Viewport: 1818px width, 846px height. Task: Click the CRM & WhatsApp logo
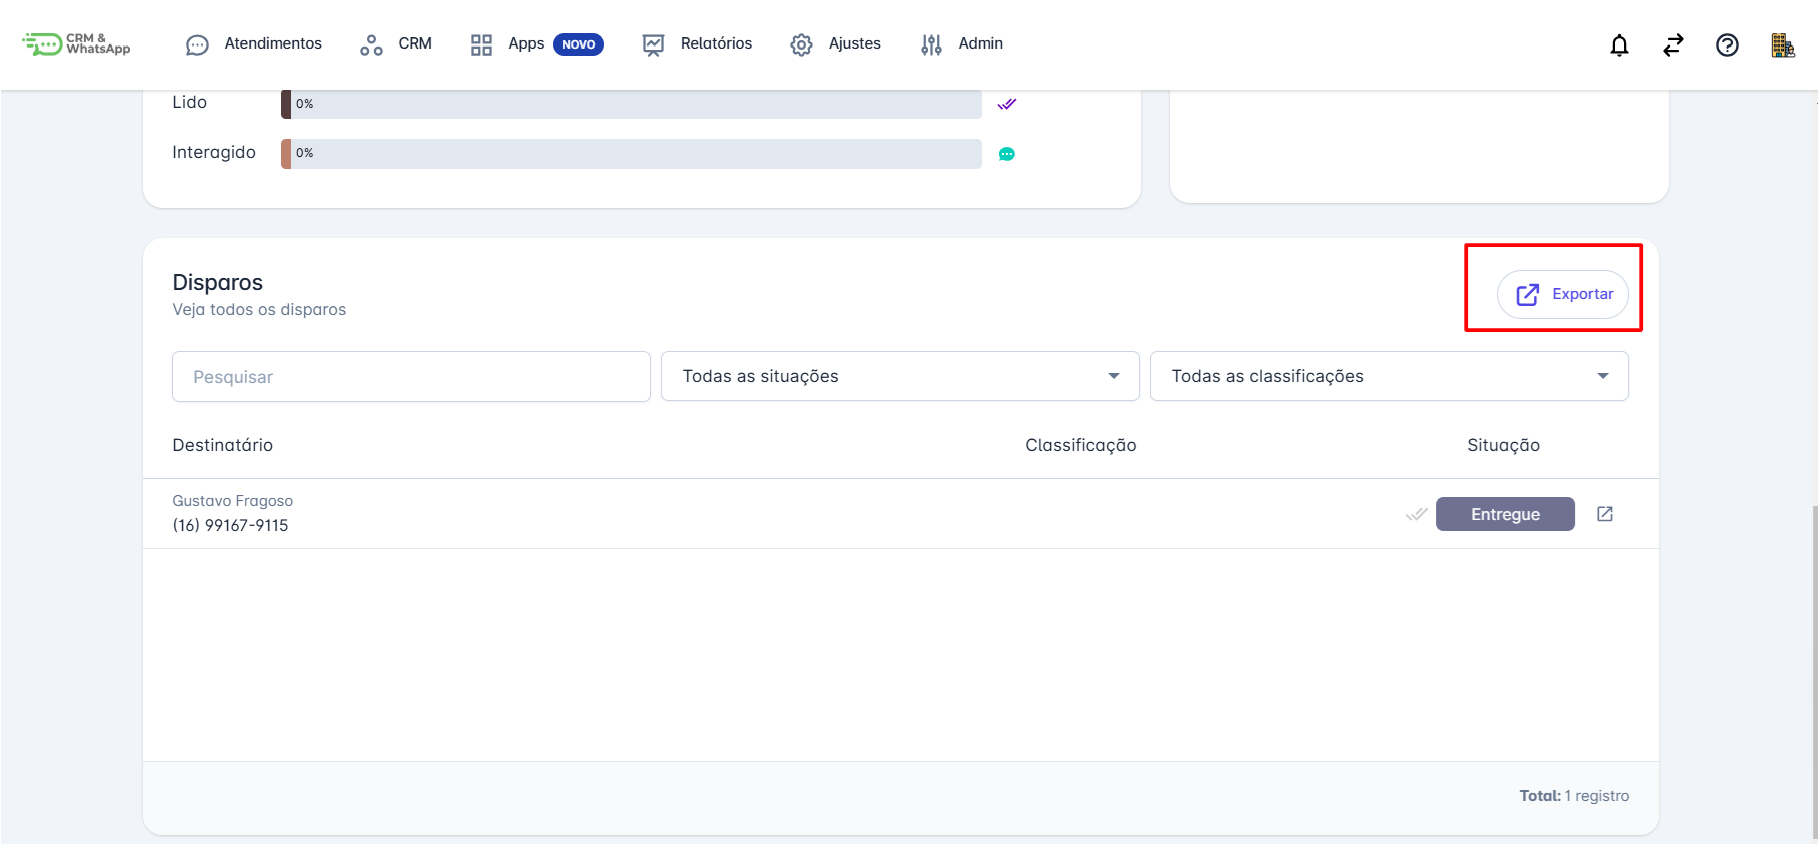(76, 44)
